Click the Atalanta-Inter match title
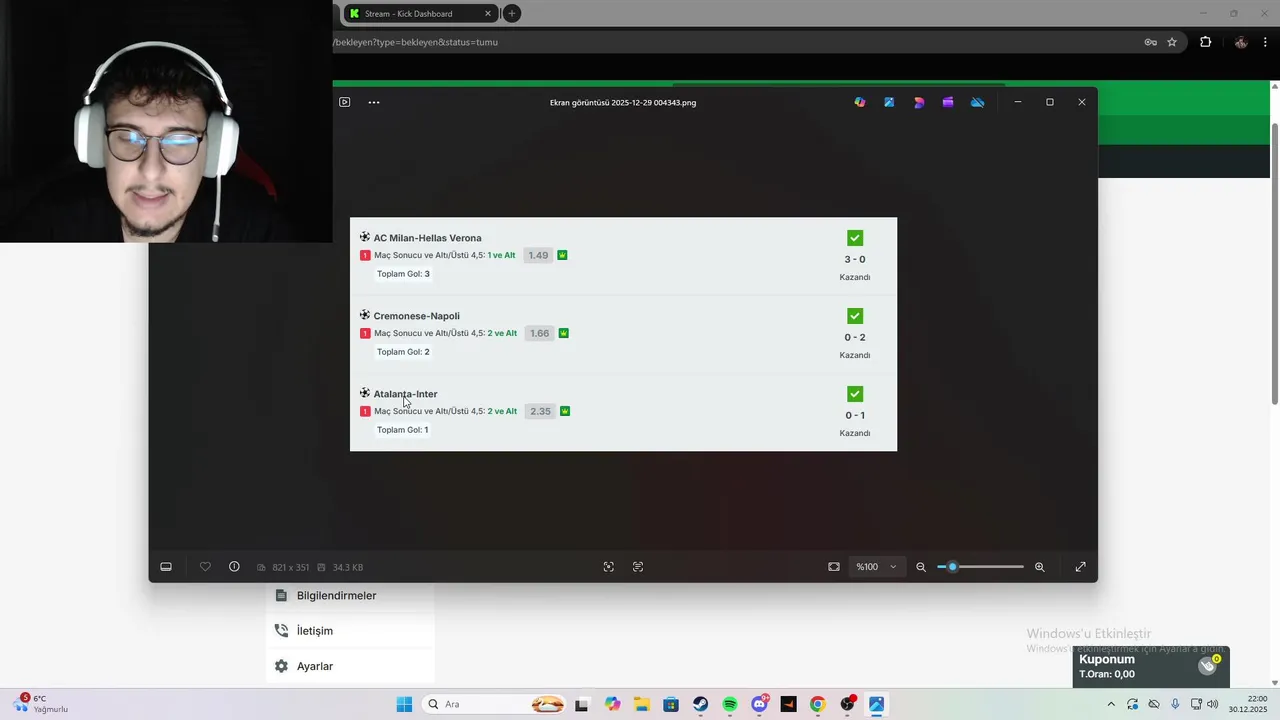Image resolution: width=1280 pixels, height=720 pixels. [x=405, y=394]
